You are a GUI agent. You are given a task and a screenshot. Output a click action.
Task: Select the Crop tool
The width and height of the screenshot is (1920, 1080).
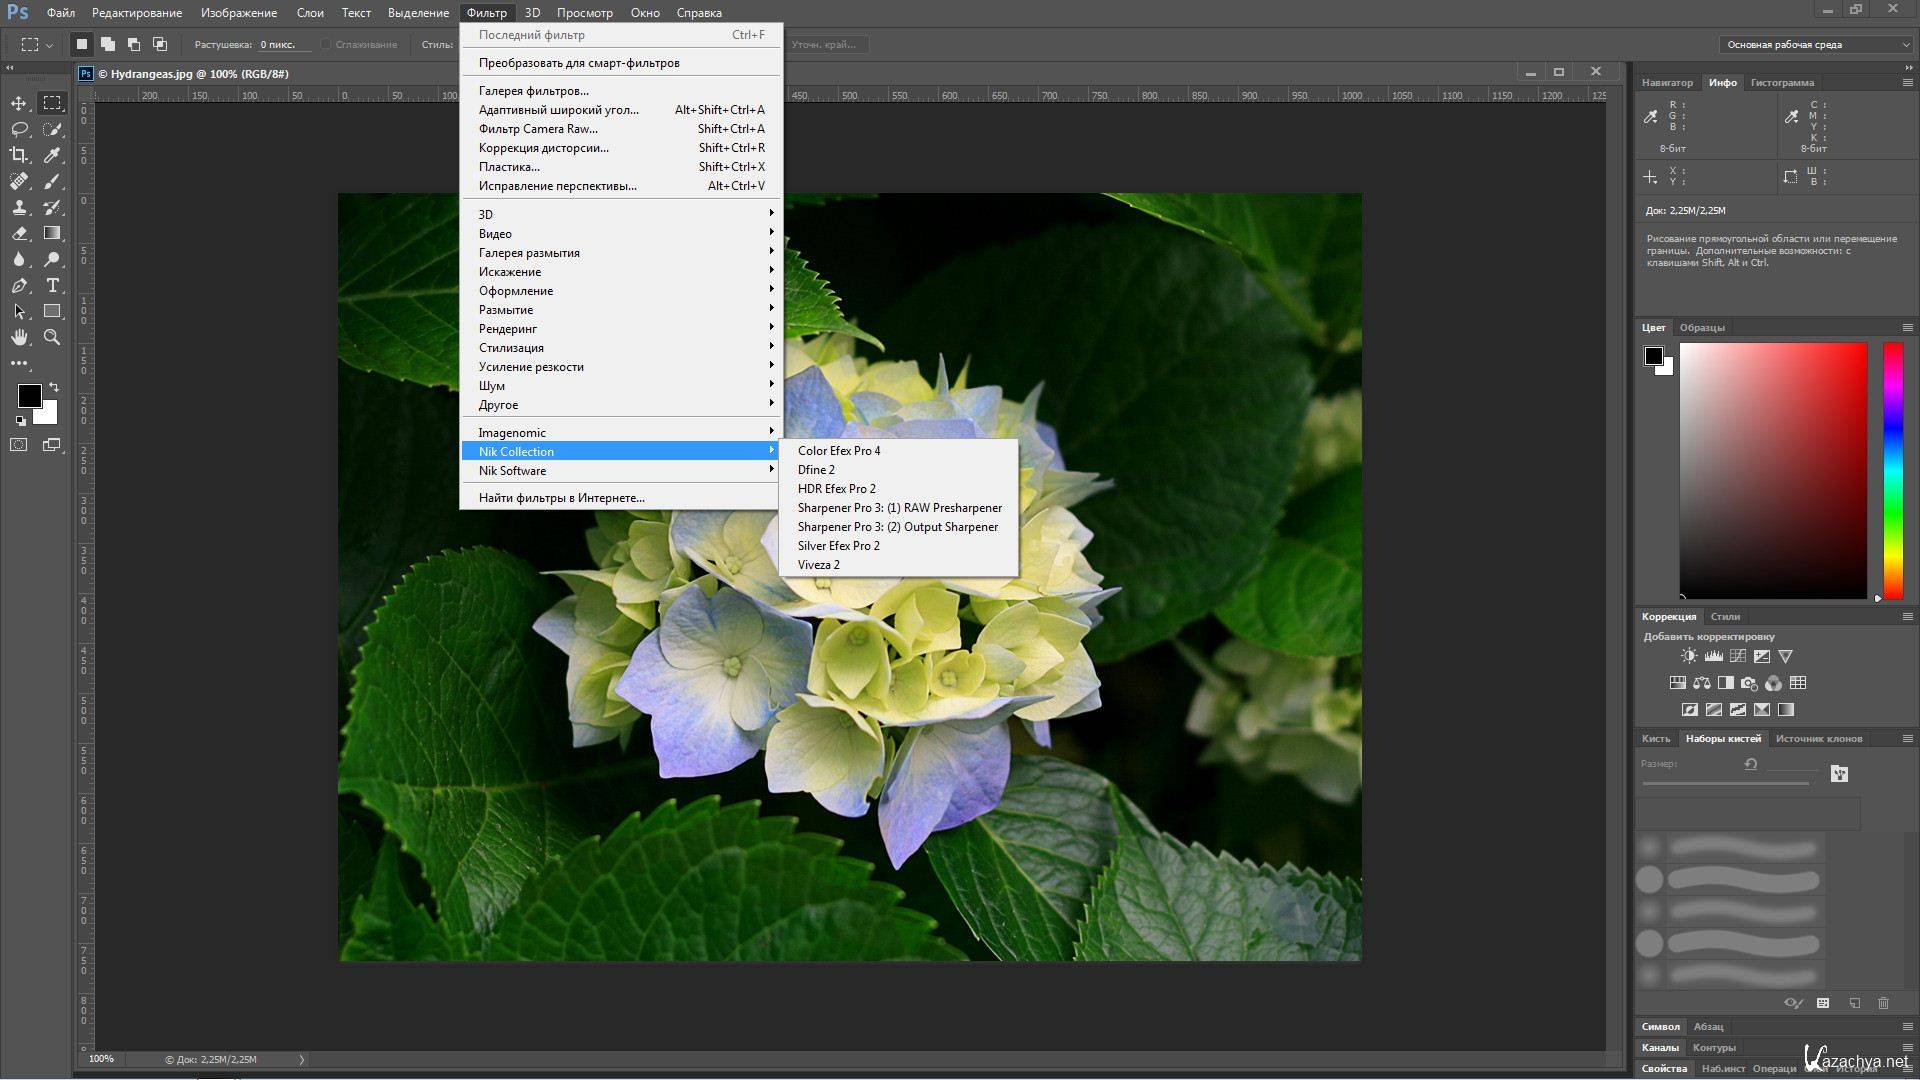[x=18, y=156]
